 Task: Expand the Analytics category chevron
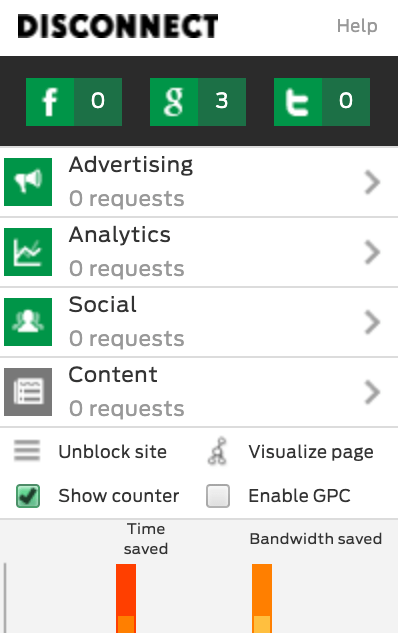click(x=373, y=252)
